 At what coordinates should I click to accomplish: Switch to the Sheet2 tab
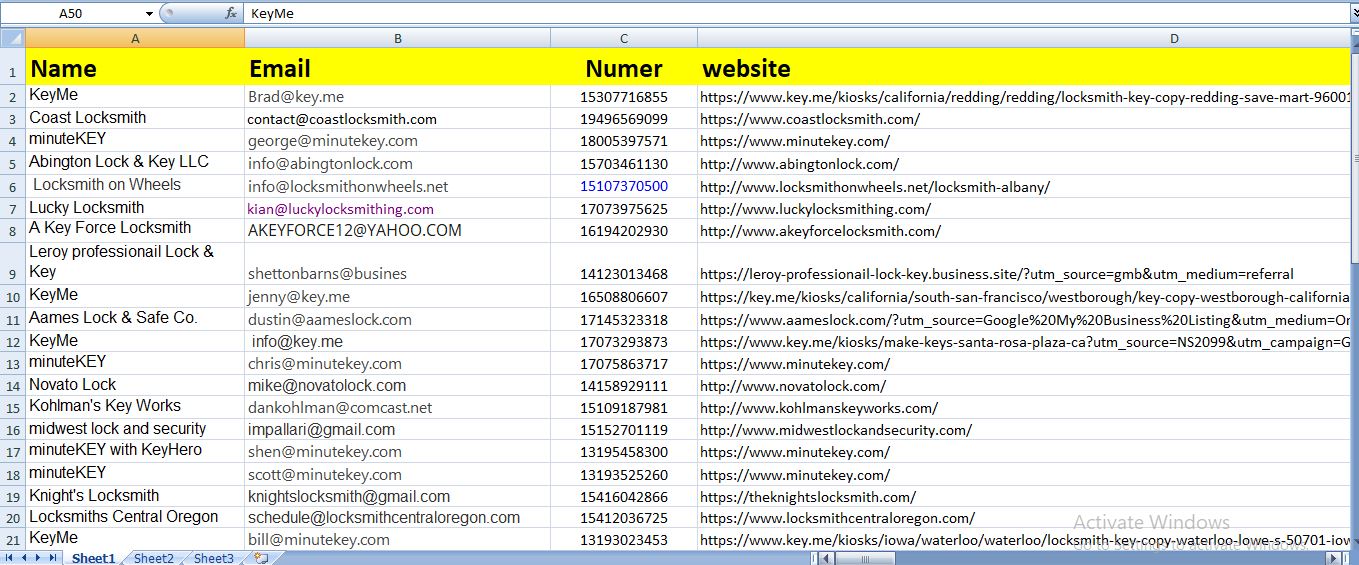(x=154, y=558)
